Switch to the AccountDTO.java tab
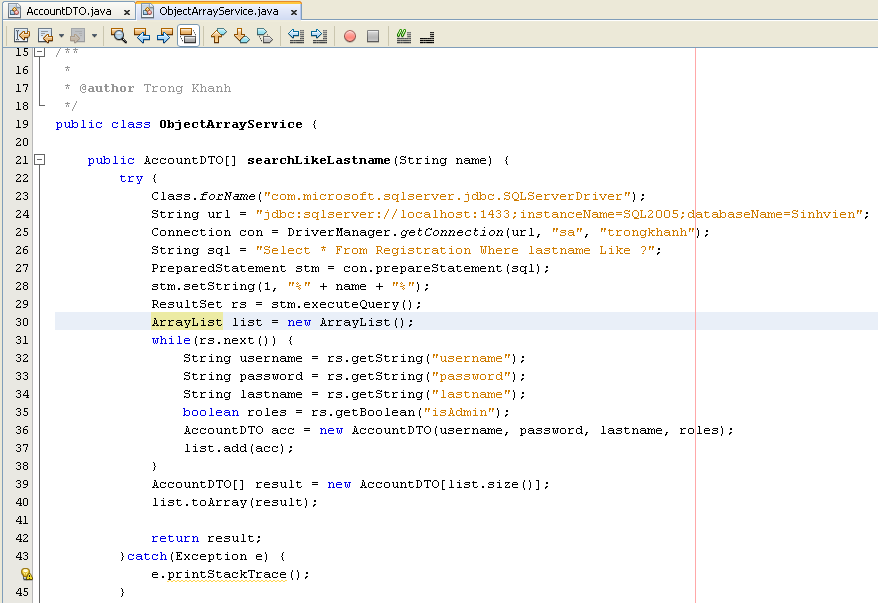The height and width of the screenshot is (603, 878). (x=68, y=11)
